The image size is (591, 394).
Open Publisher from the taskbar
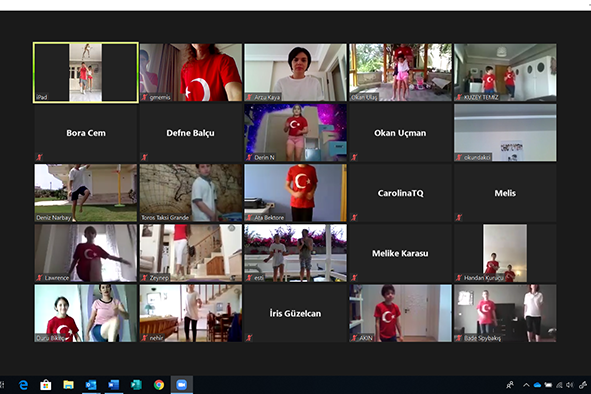tap(136, 385)
